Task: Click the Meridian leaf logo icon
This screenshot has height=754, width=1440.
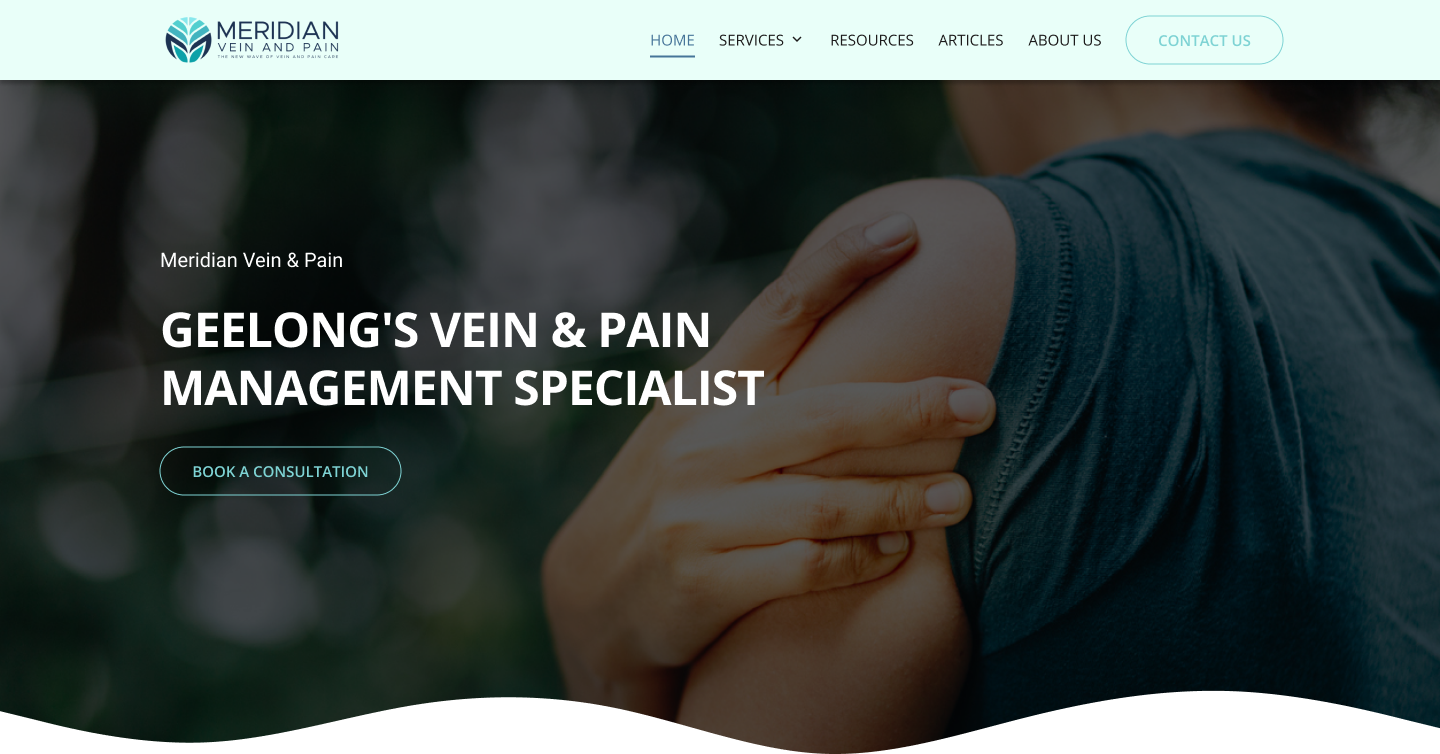Action: pos(188,40)
